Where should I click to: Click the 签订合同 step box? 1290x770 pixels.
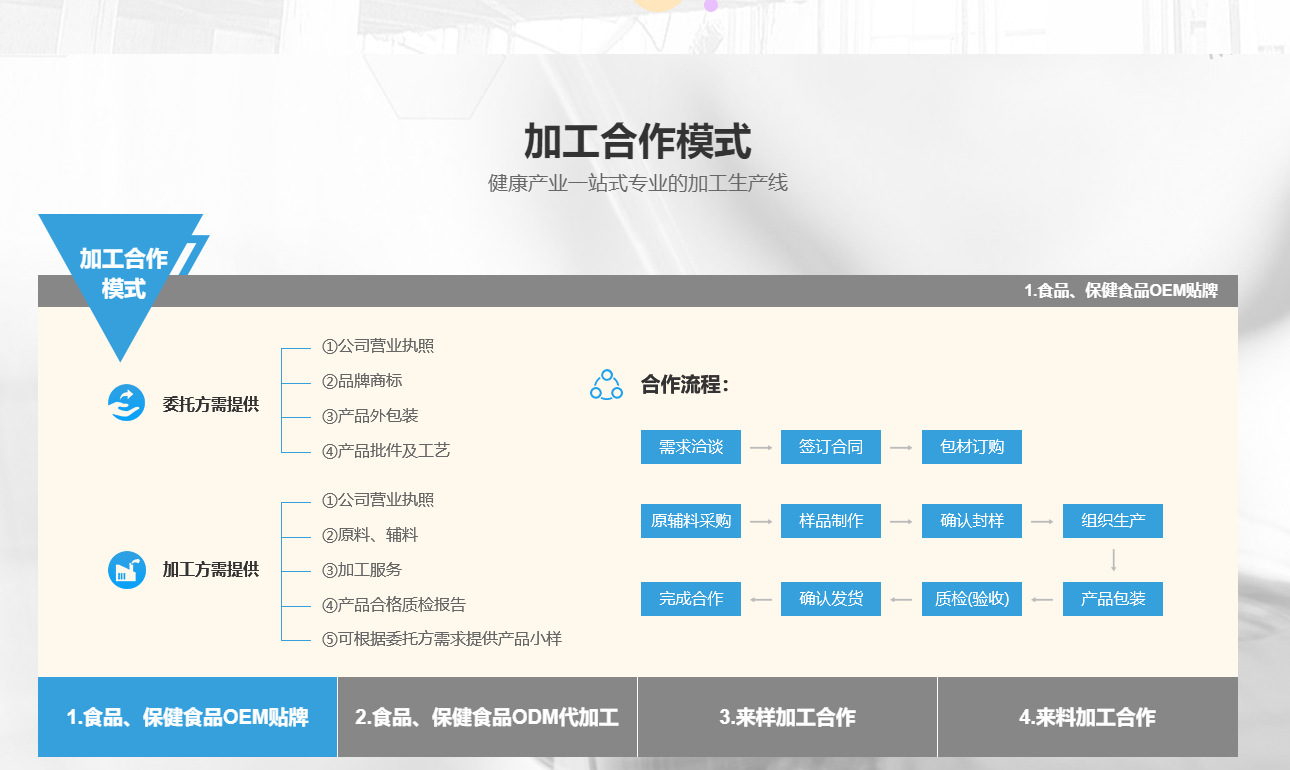click(830, 447)
